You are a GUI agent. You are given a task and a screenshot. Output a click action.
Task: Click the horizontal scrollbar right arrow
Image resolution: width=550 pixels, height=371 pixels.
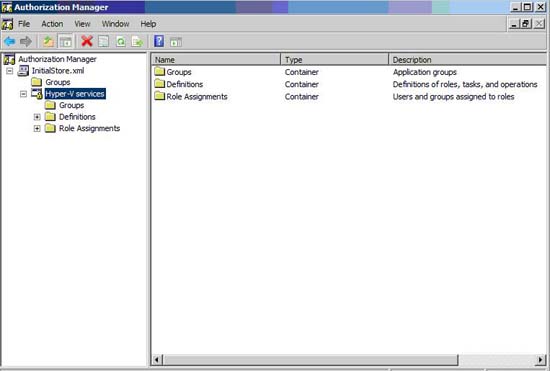point(541,360)
